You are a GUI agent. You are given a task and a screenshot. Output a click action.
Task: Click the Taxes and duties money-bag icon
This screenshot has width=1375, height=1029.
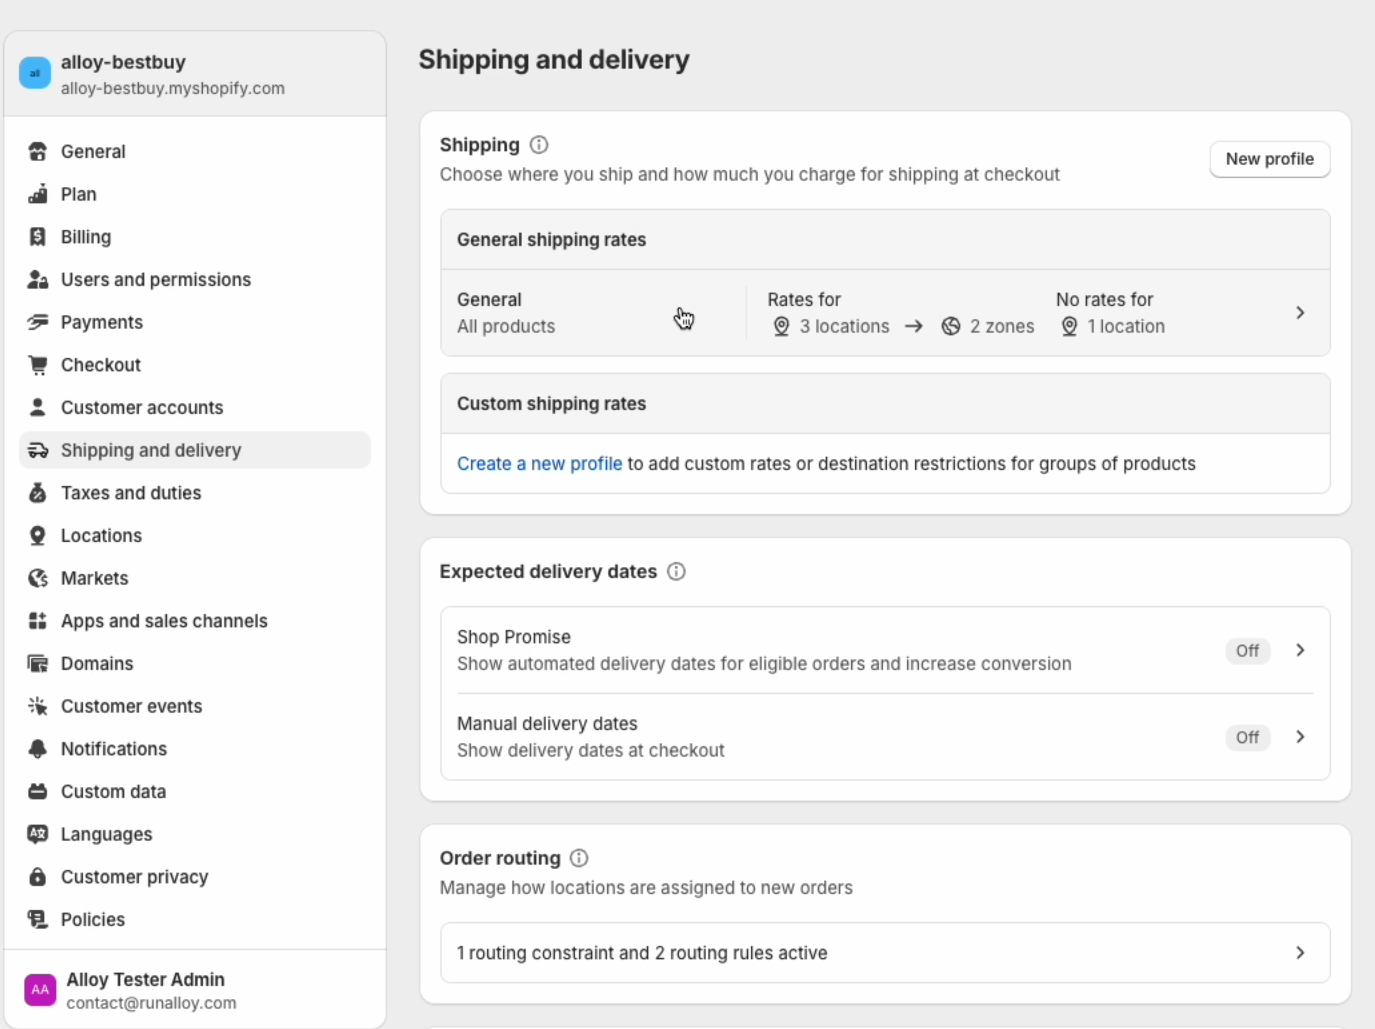pyautogui.click(x=38, y=493)
